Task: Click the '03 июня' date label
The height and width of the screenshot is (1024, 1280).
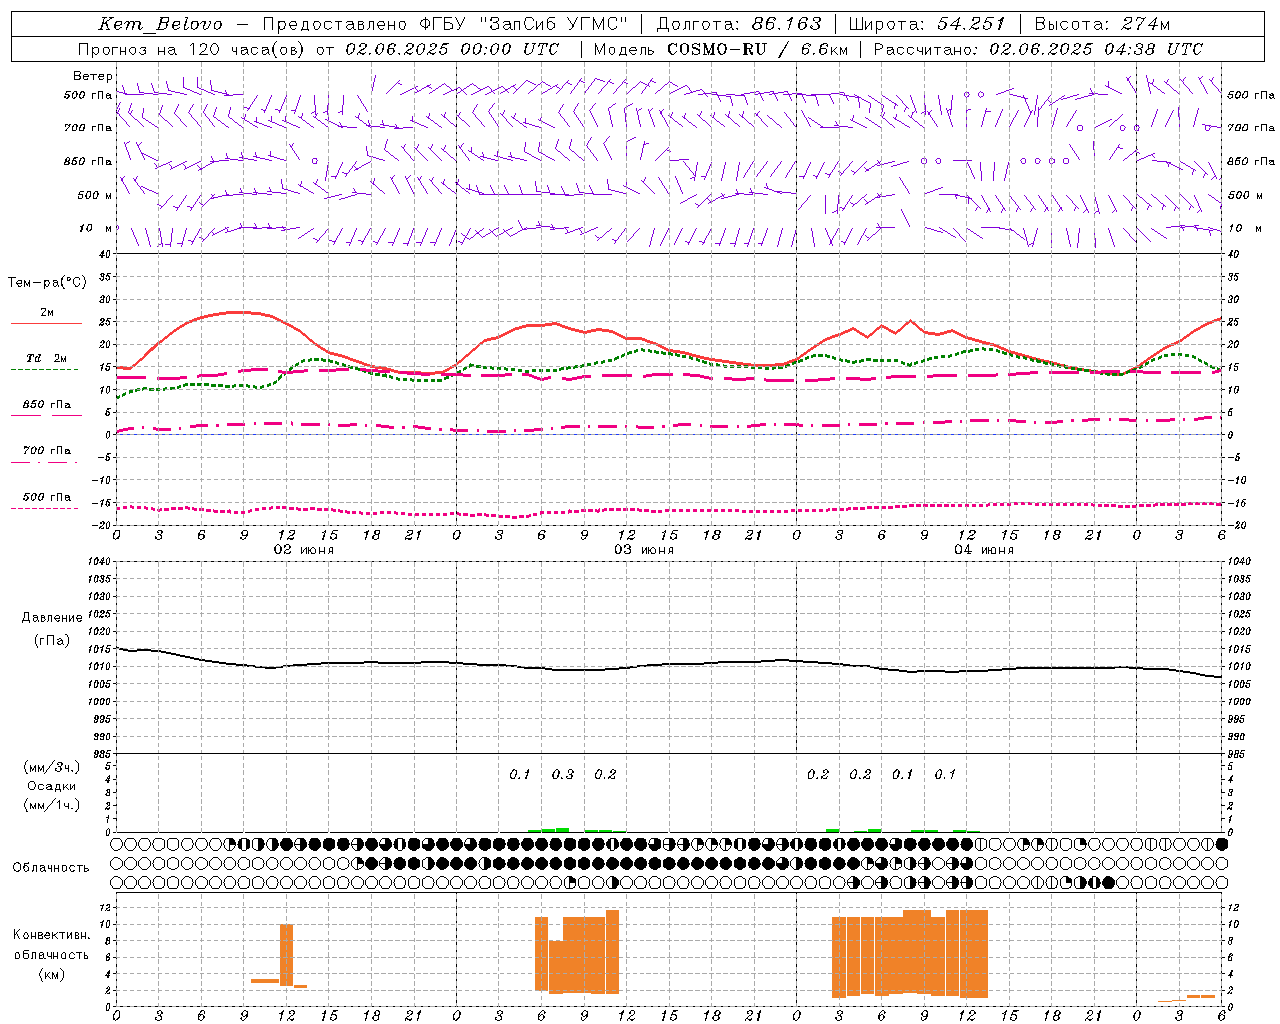Action: tap(644, 550)
